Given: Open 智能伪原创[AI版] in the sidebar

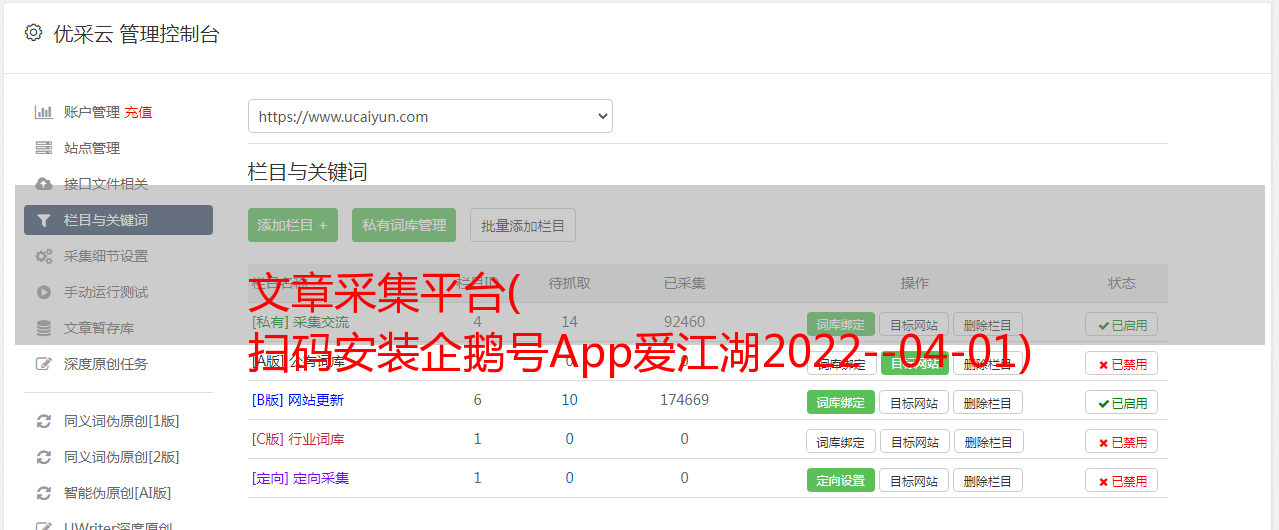Looking at the screenshot, I should (118, 493).
